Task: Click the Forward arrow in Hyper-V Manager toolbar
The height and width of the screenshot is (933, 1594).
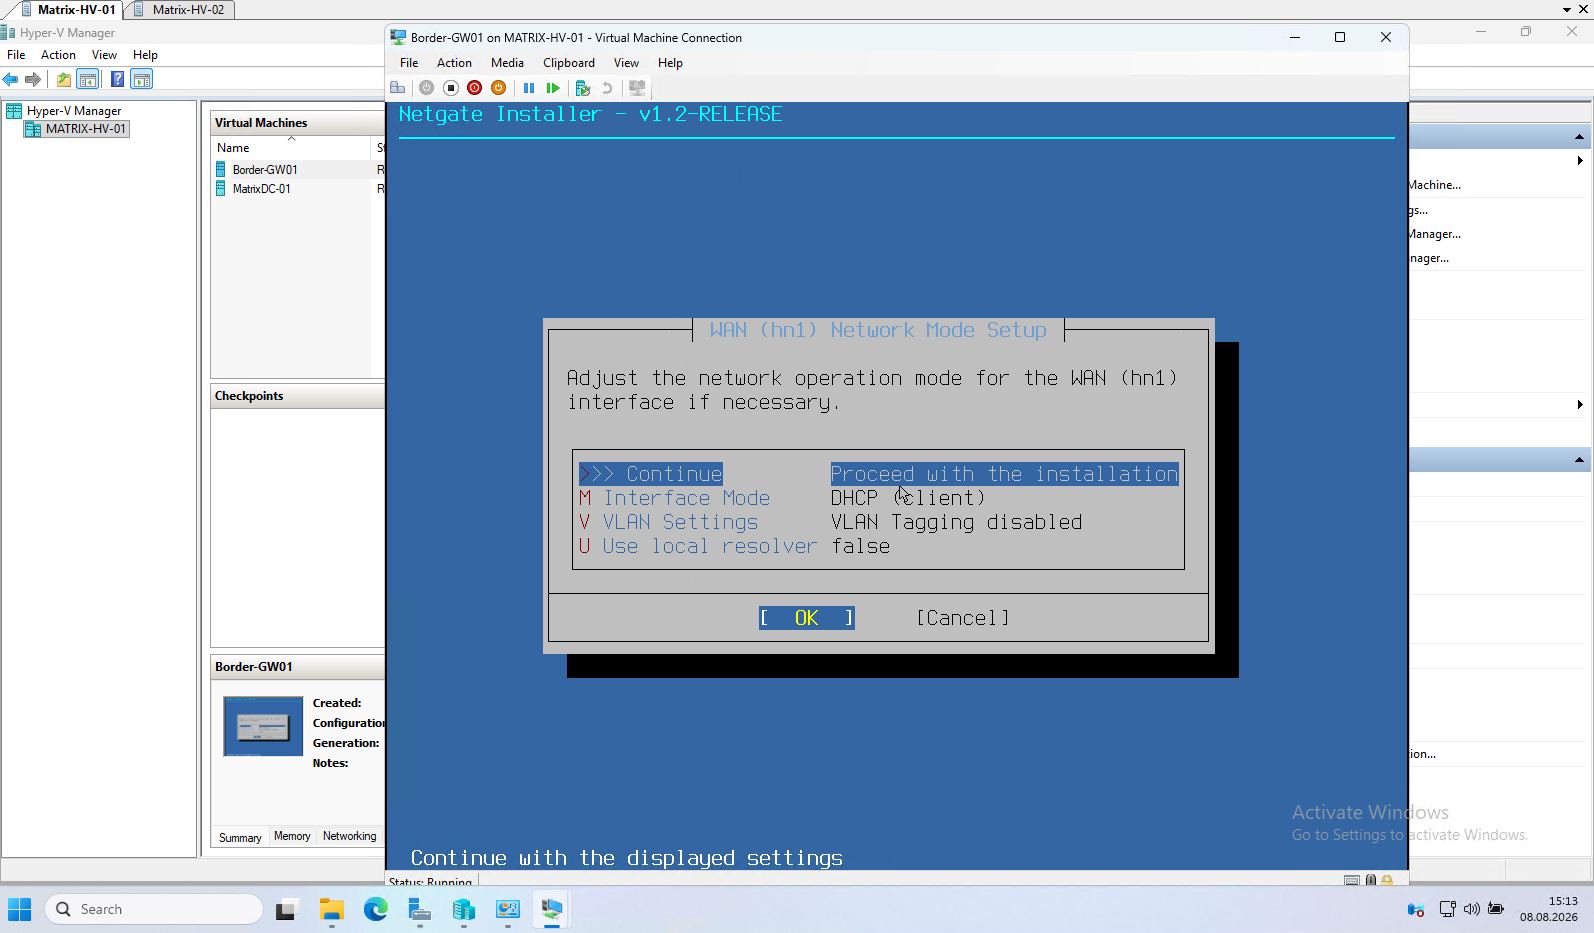Action: coord(33,79)
